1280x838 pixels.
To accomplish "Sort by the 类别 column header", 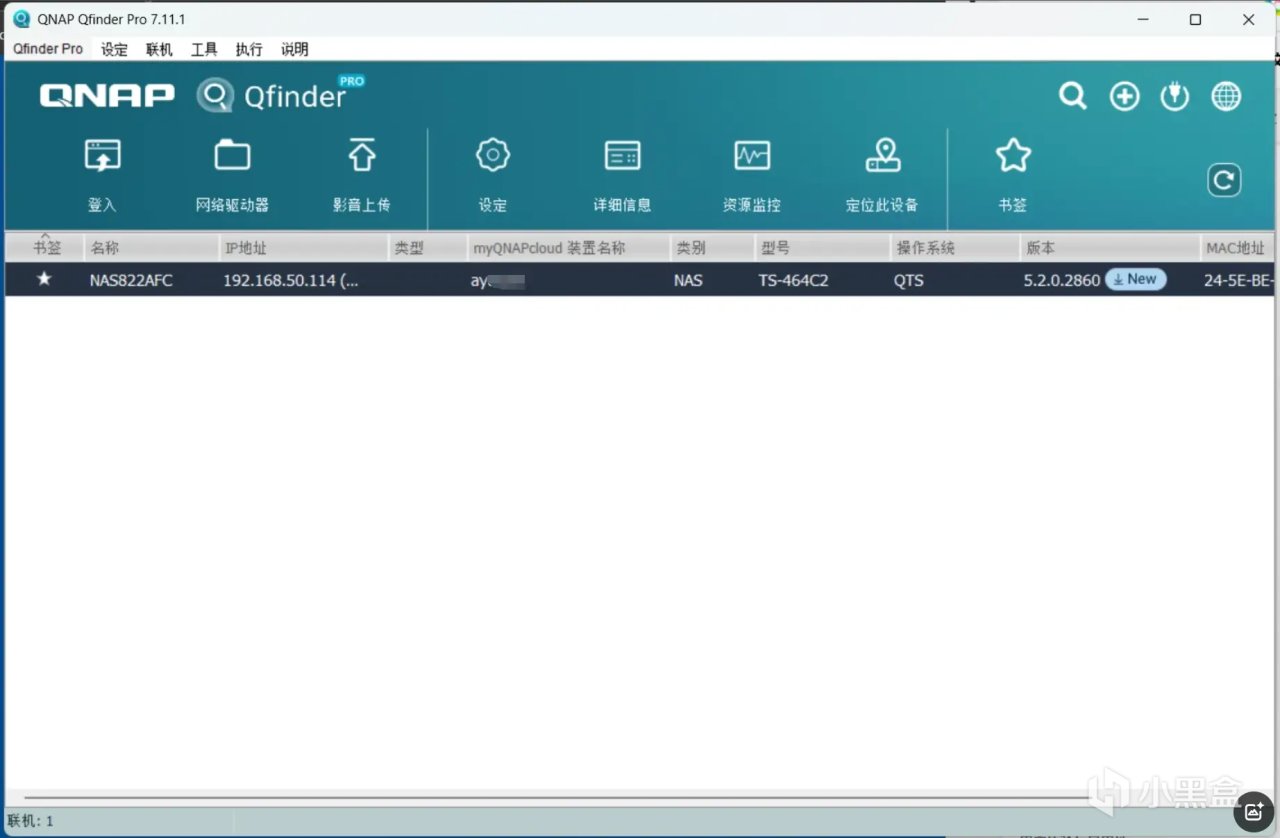I will tap(712, 248).
